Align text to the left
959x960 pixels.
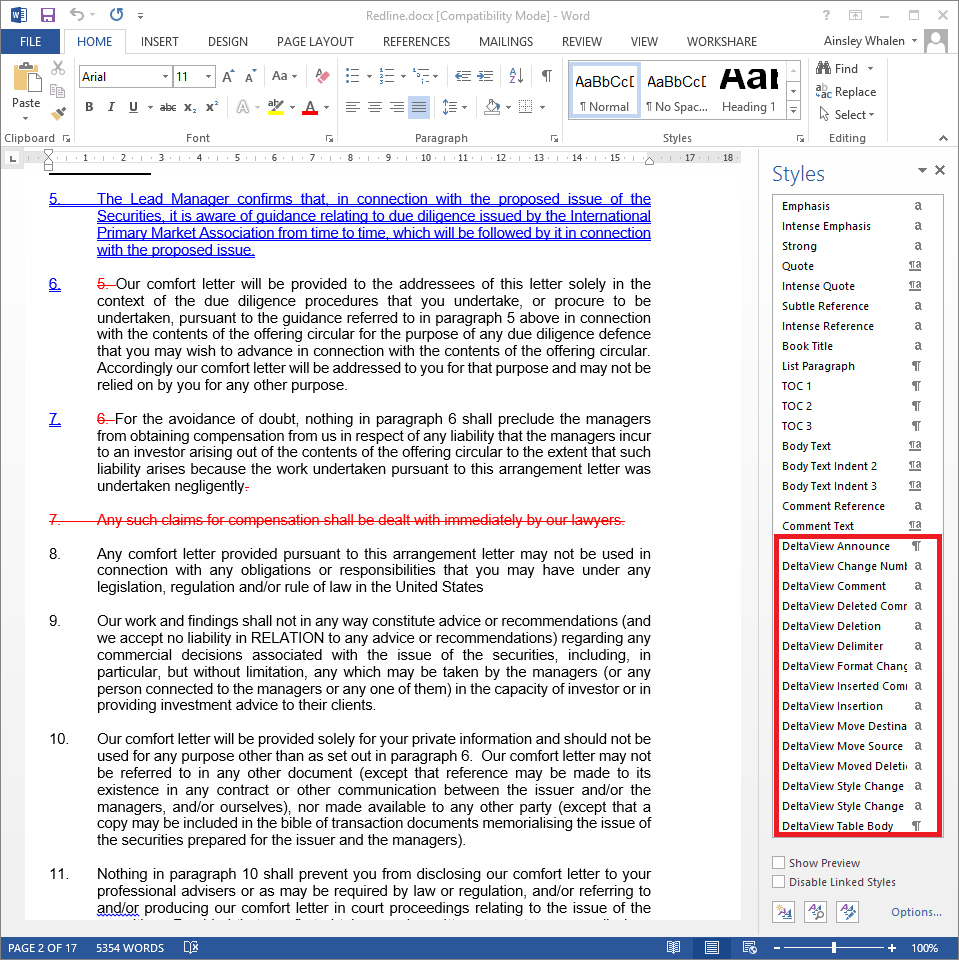[x=352, y=107]
